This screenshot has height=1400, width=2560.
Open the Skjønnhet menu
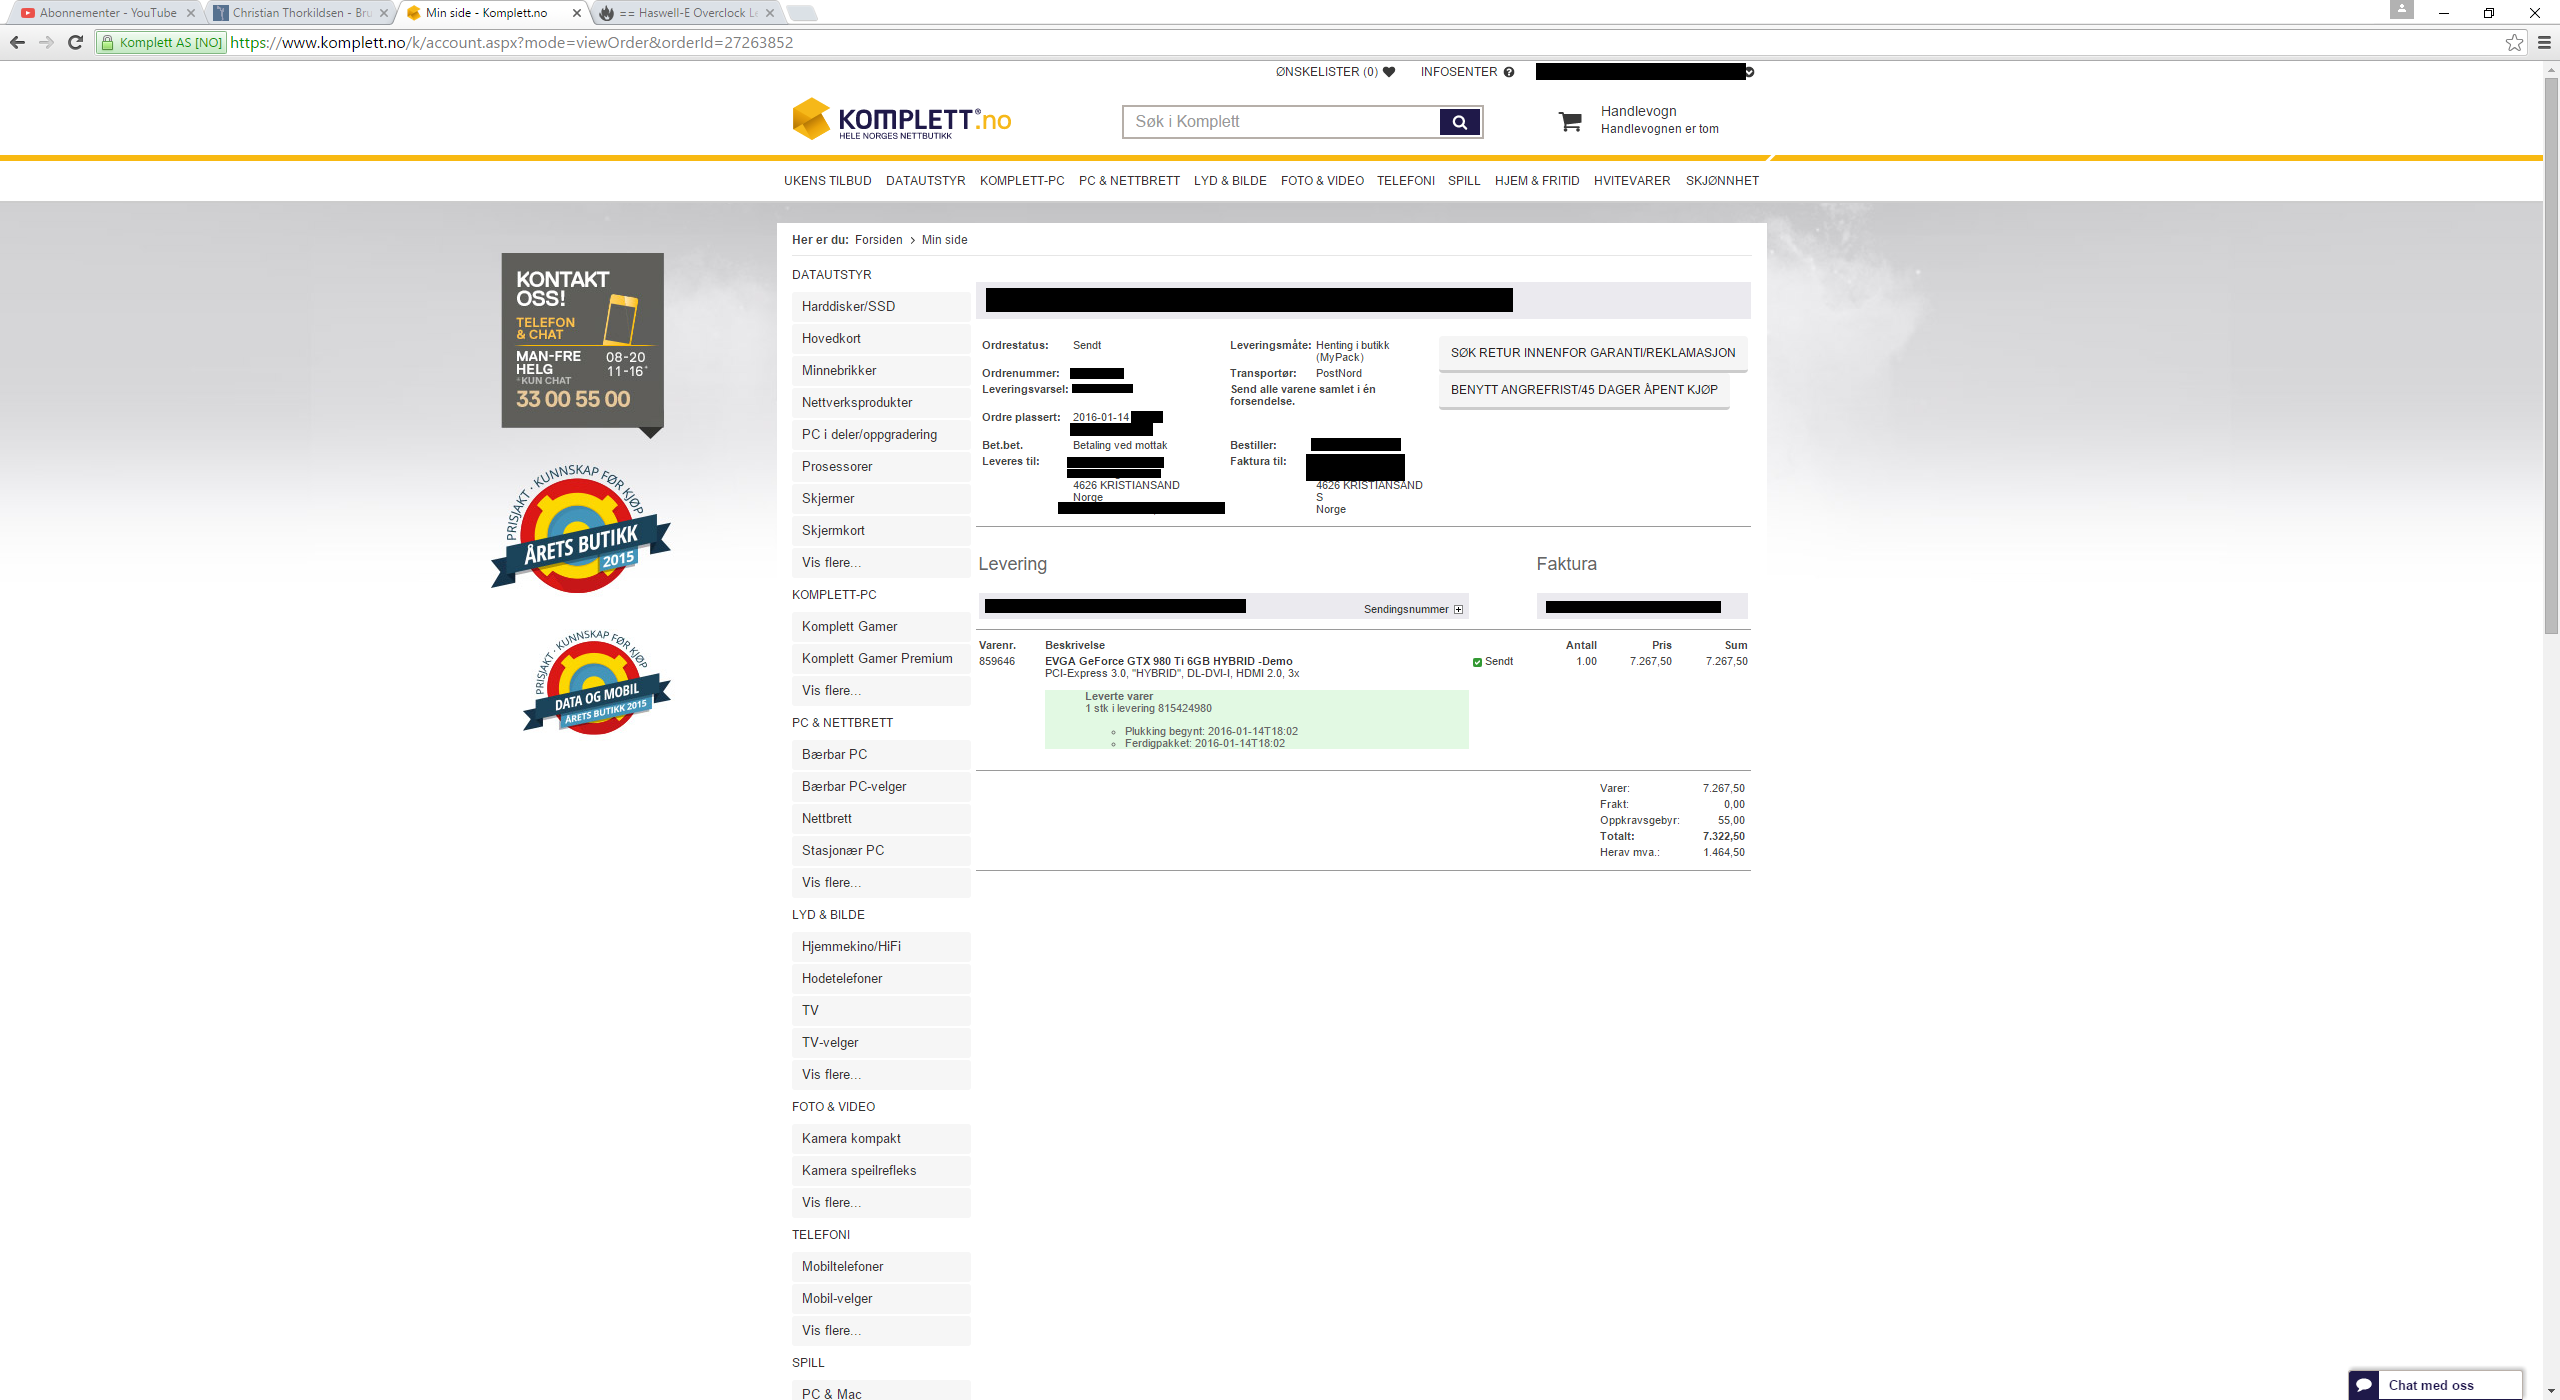[1722, 181]
